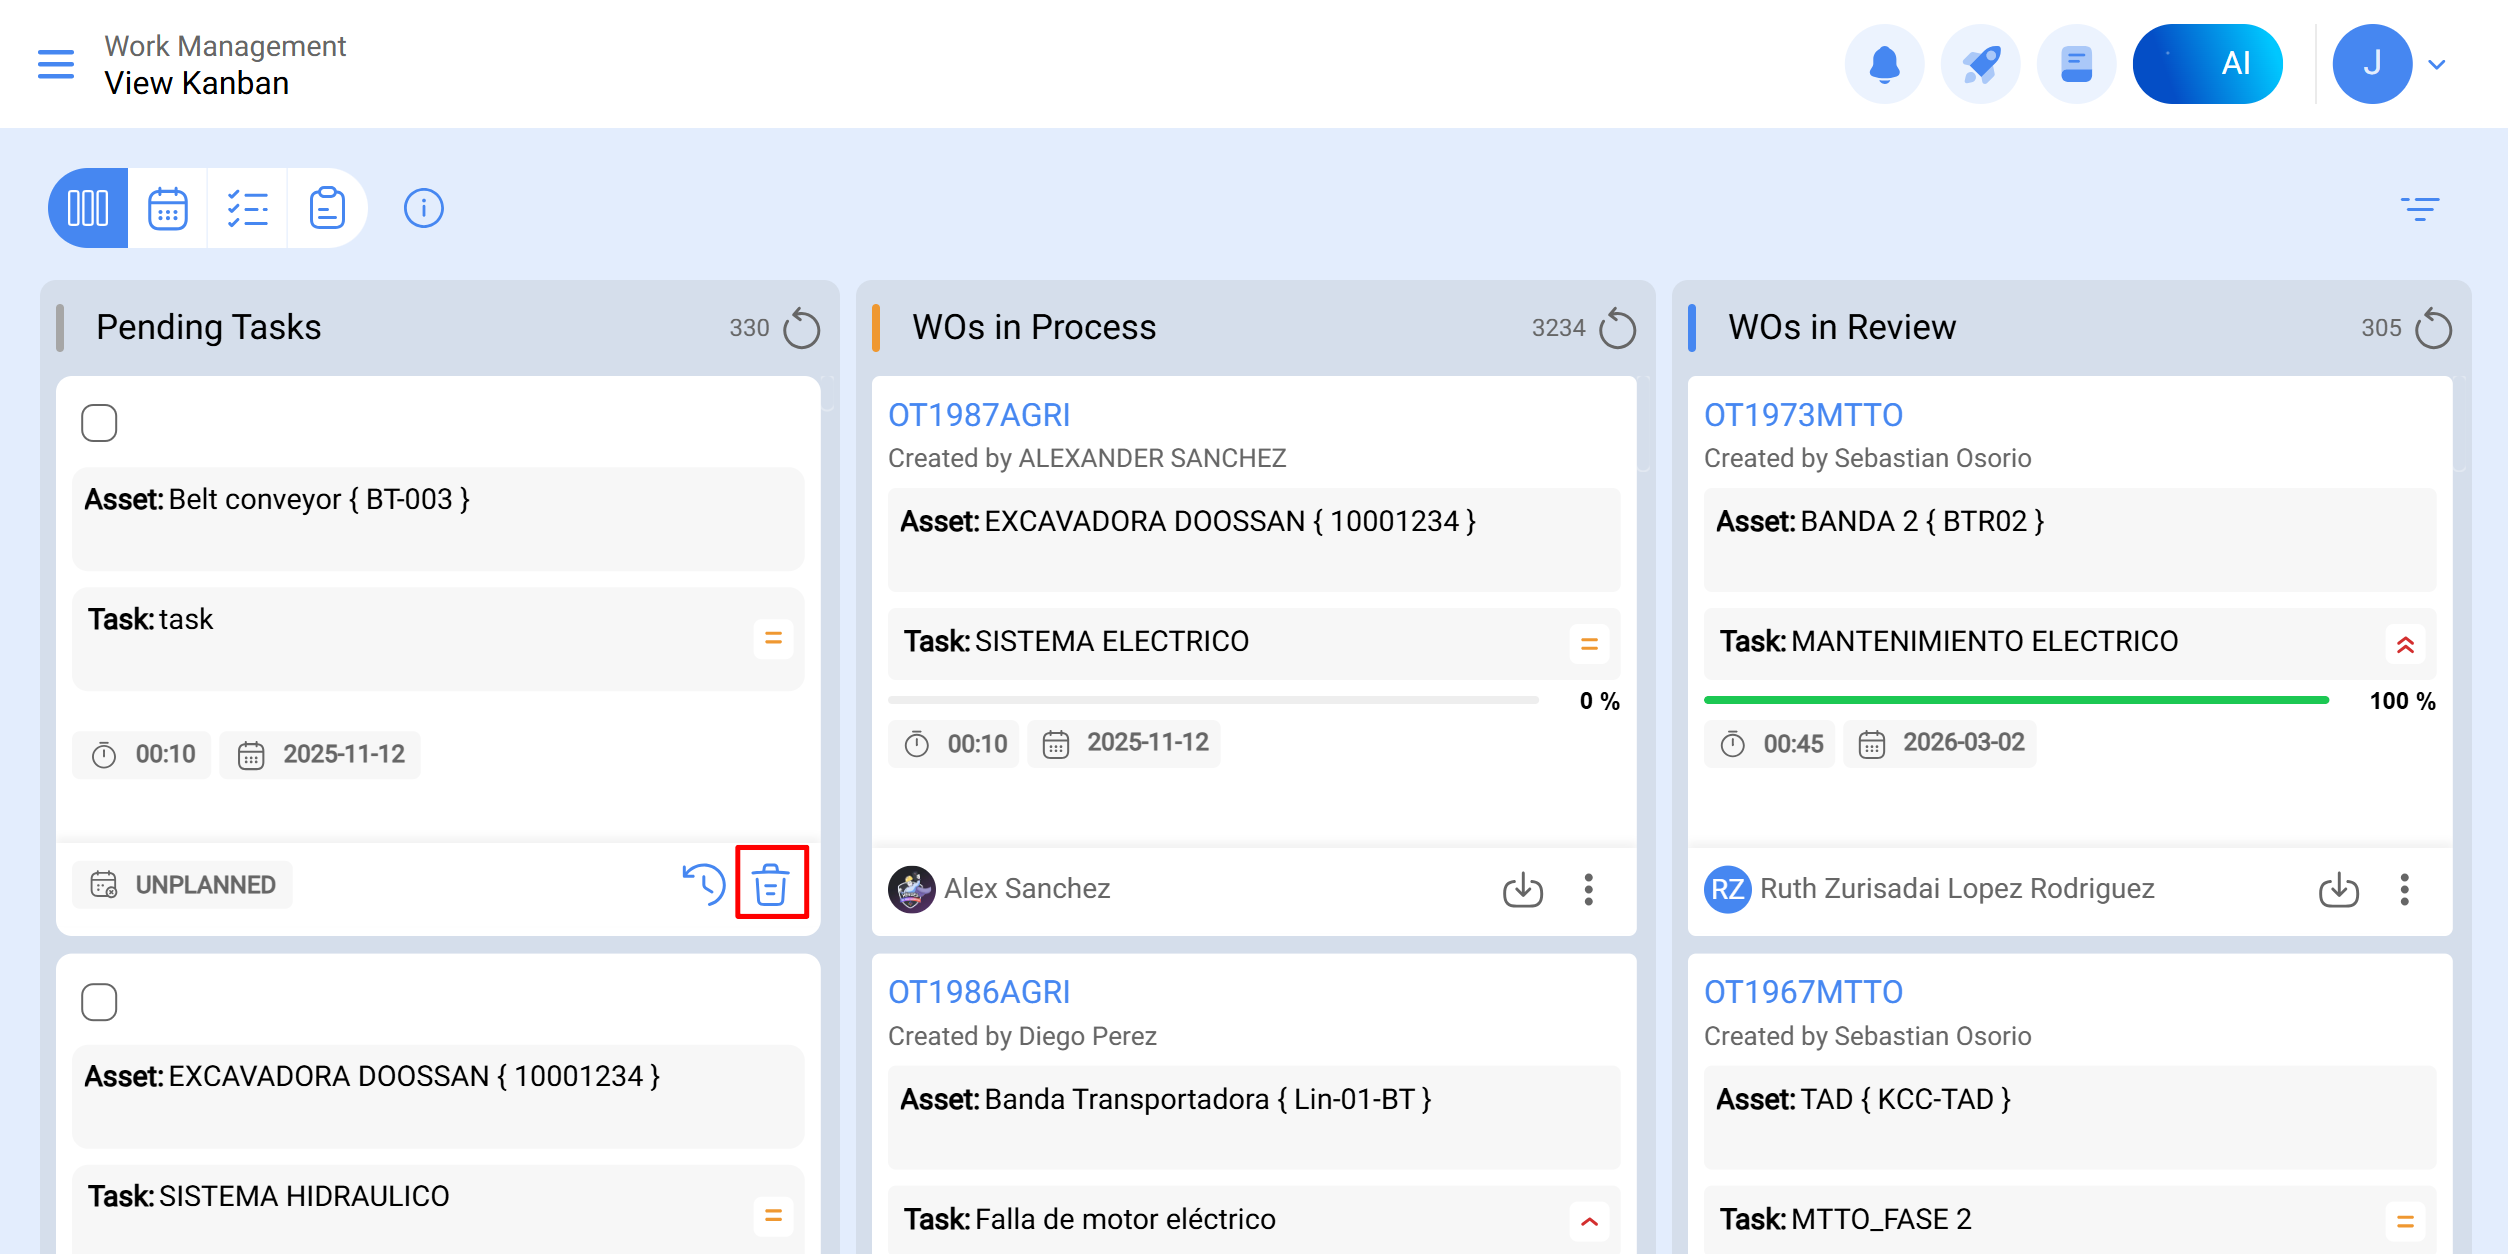
Task: Click the 100% progress bar on OT1973MTTO
Action: [x=2015, y=700]
